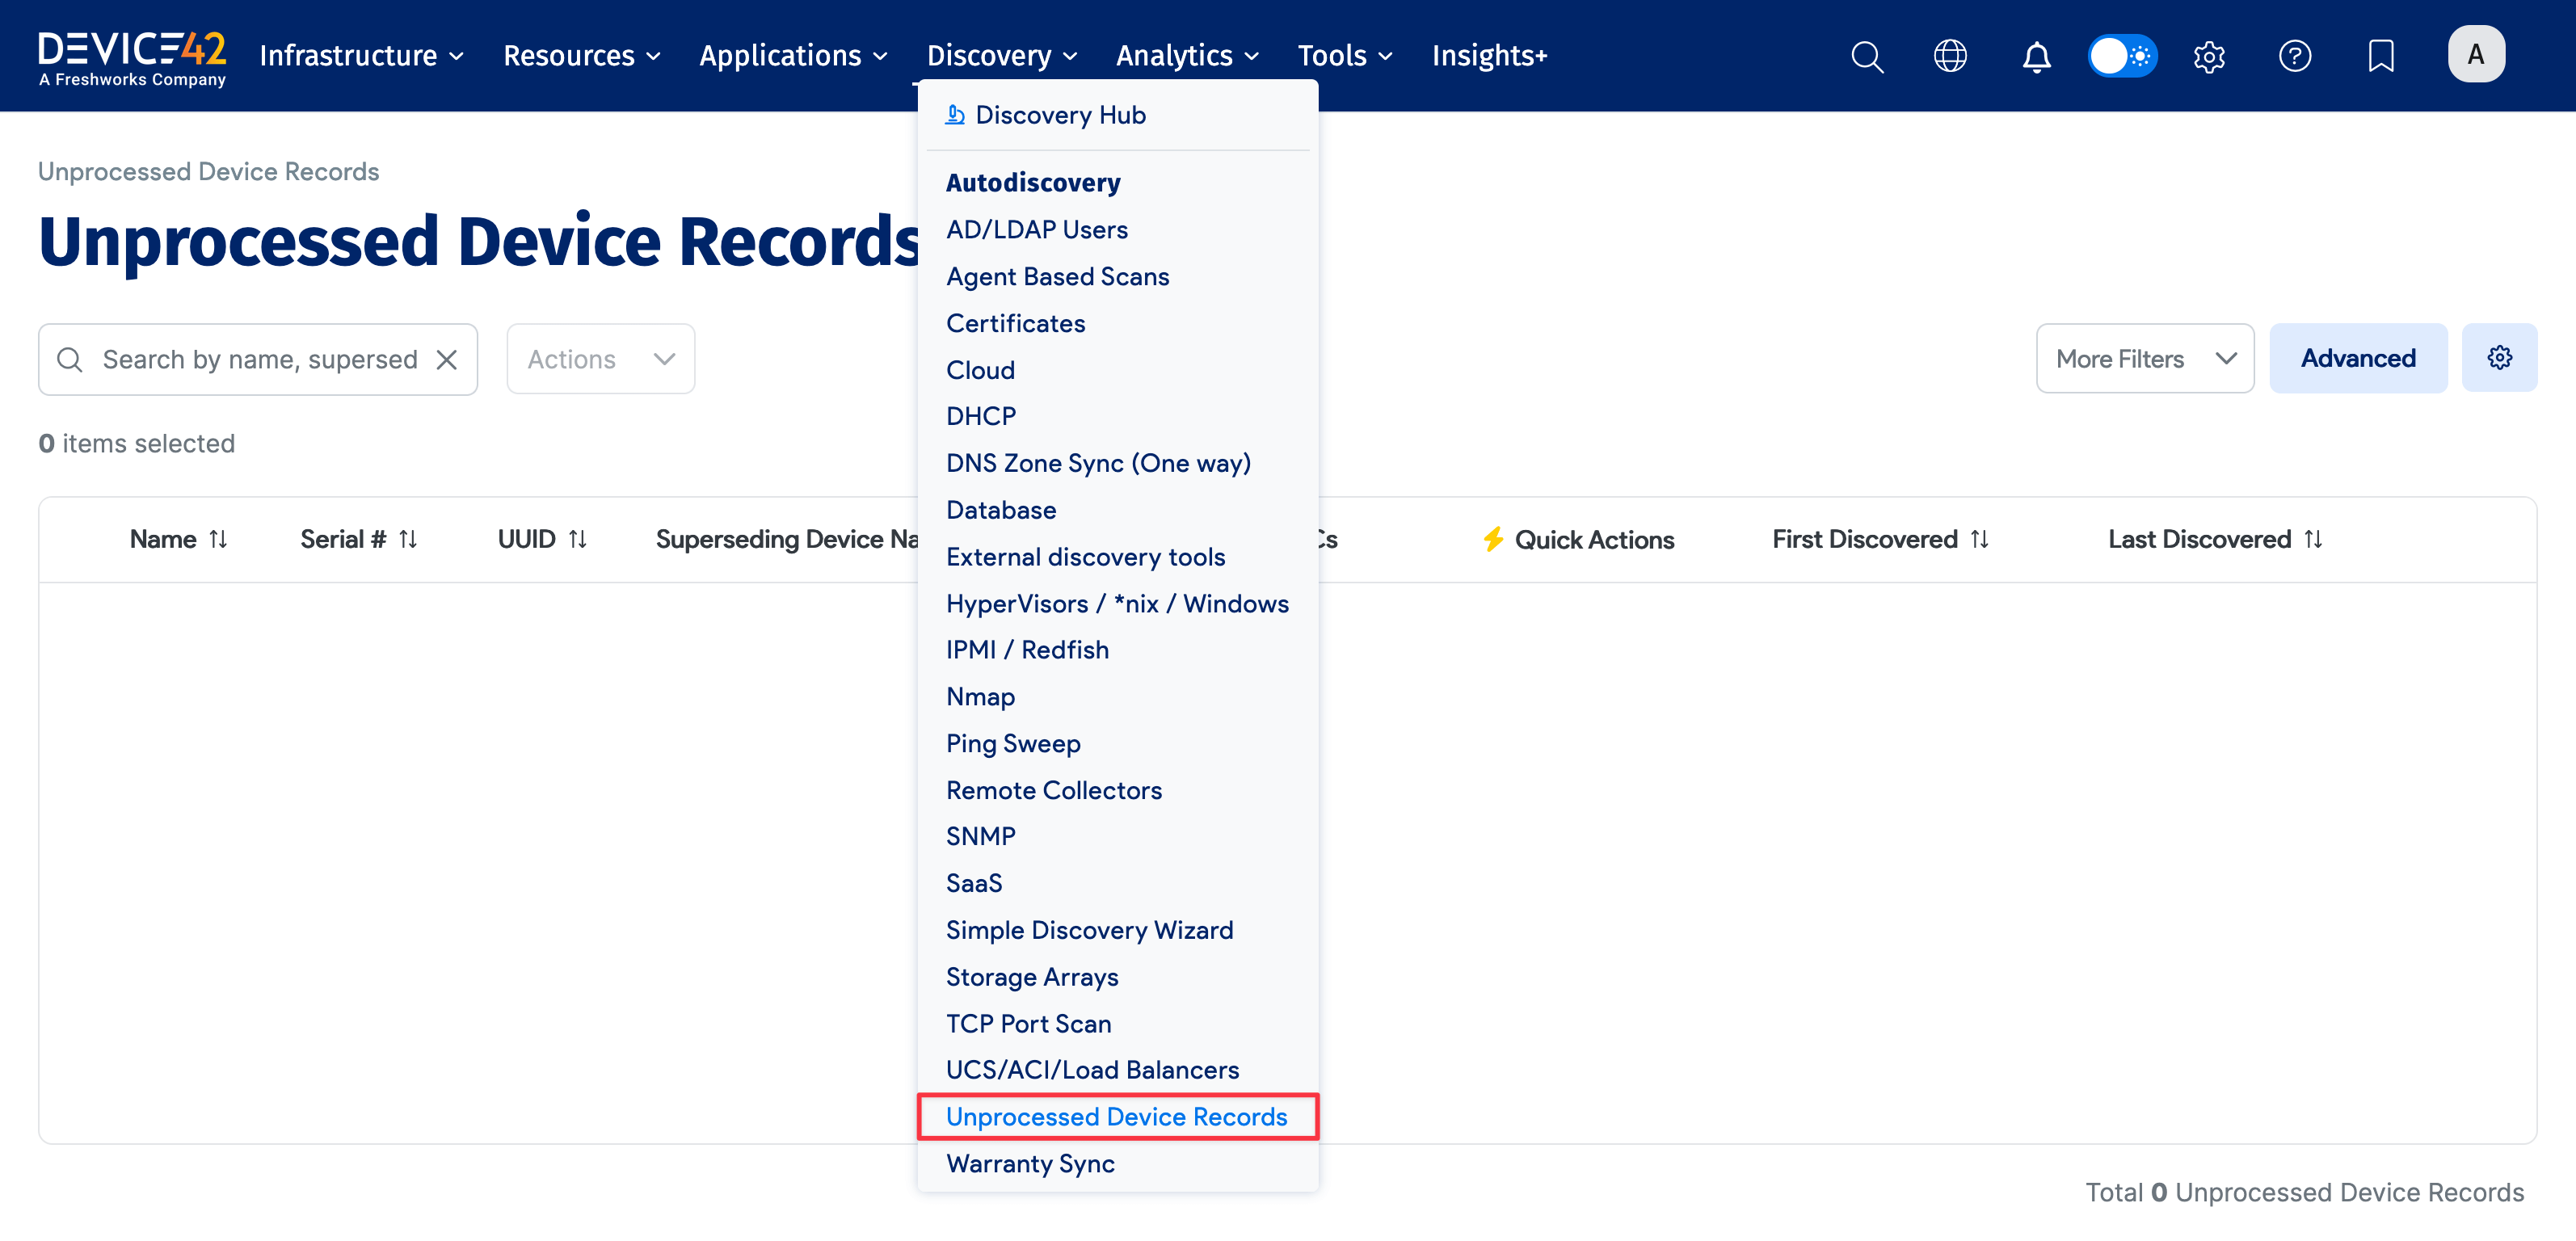This screenshot has height=1241, width=2576.
Task: Click the help question mark icon
Action: click(2295, 56)
